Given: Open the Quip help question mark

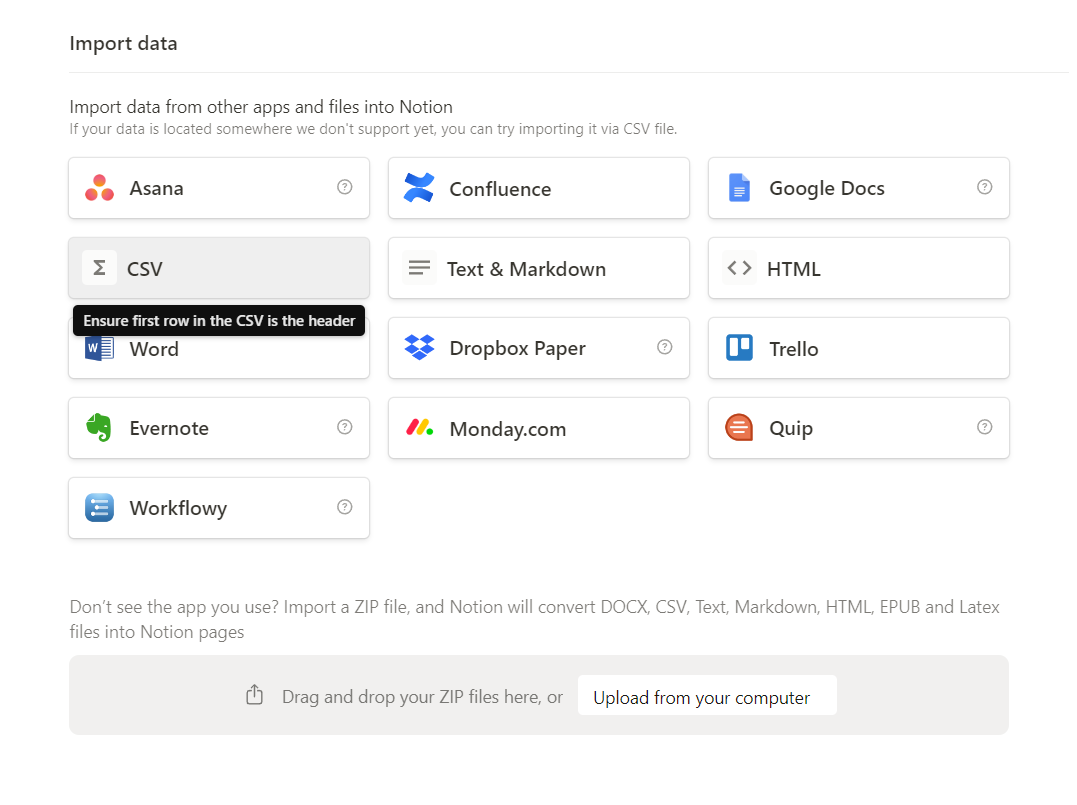Looking at the screenshot, I should pos(984,427).
